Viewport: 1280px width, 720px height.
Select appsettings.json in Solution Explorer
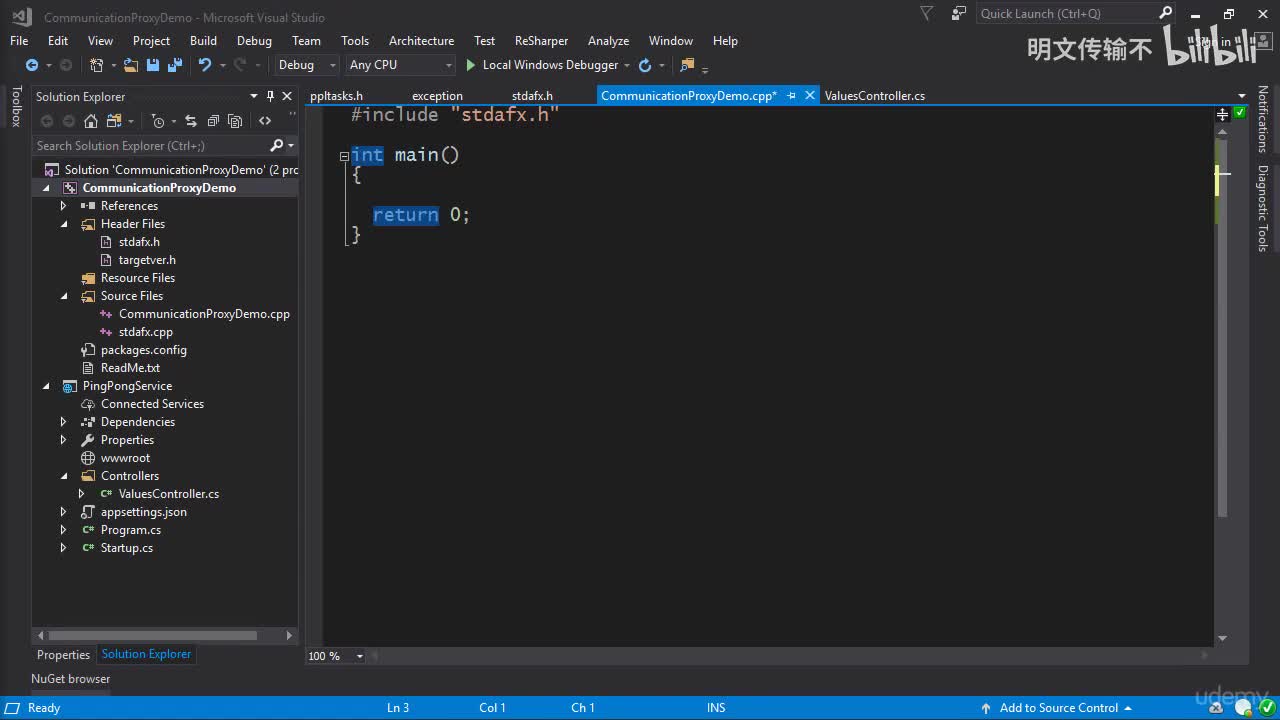point(143,512)
